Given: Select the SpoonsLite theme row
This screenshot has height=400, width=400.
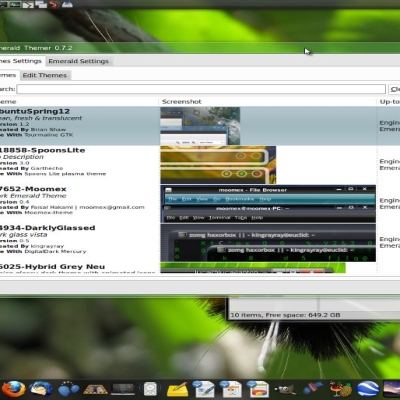Looking at the screenshot, I should (x=200, y=165).
